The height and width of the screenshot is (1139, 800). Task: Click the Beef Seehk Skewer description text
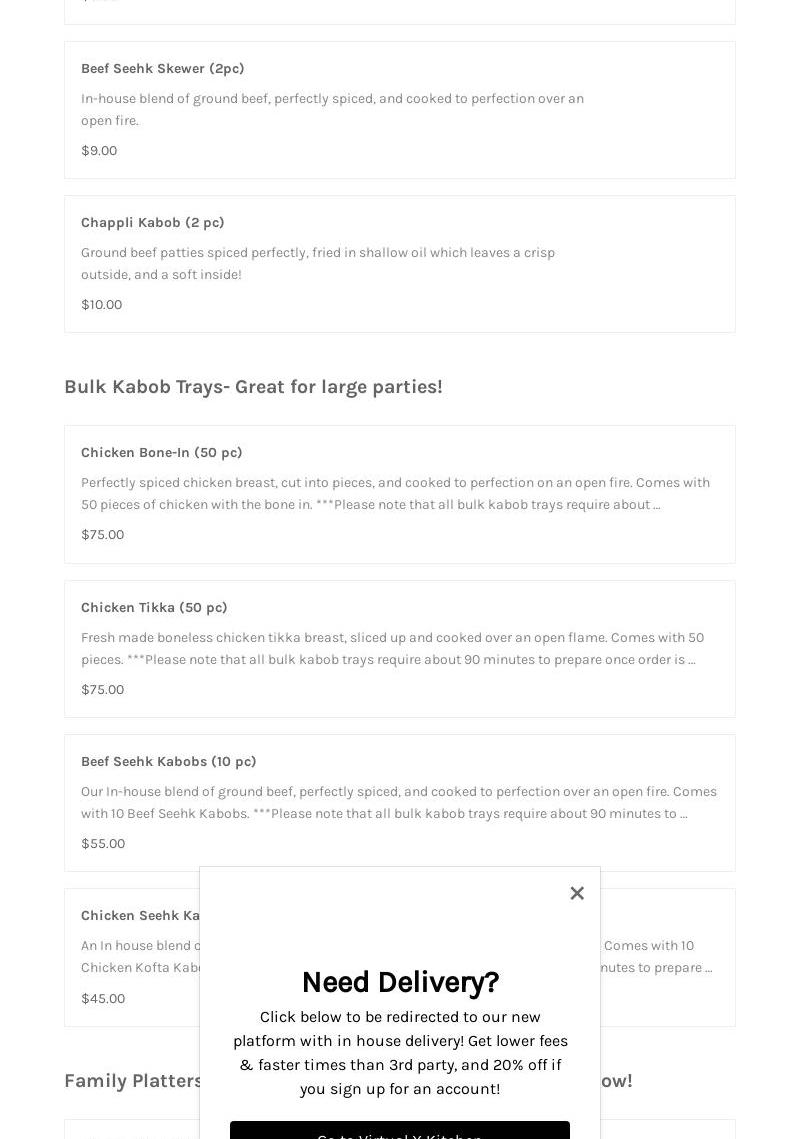332,109
